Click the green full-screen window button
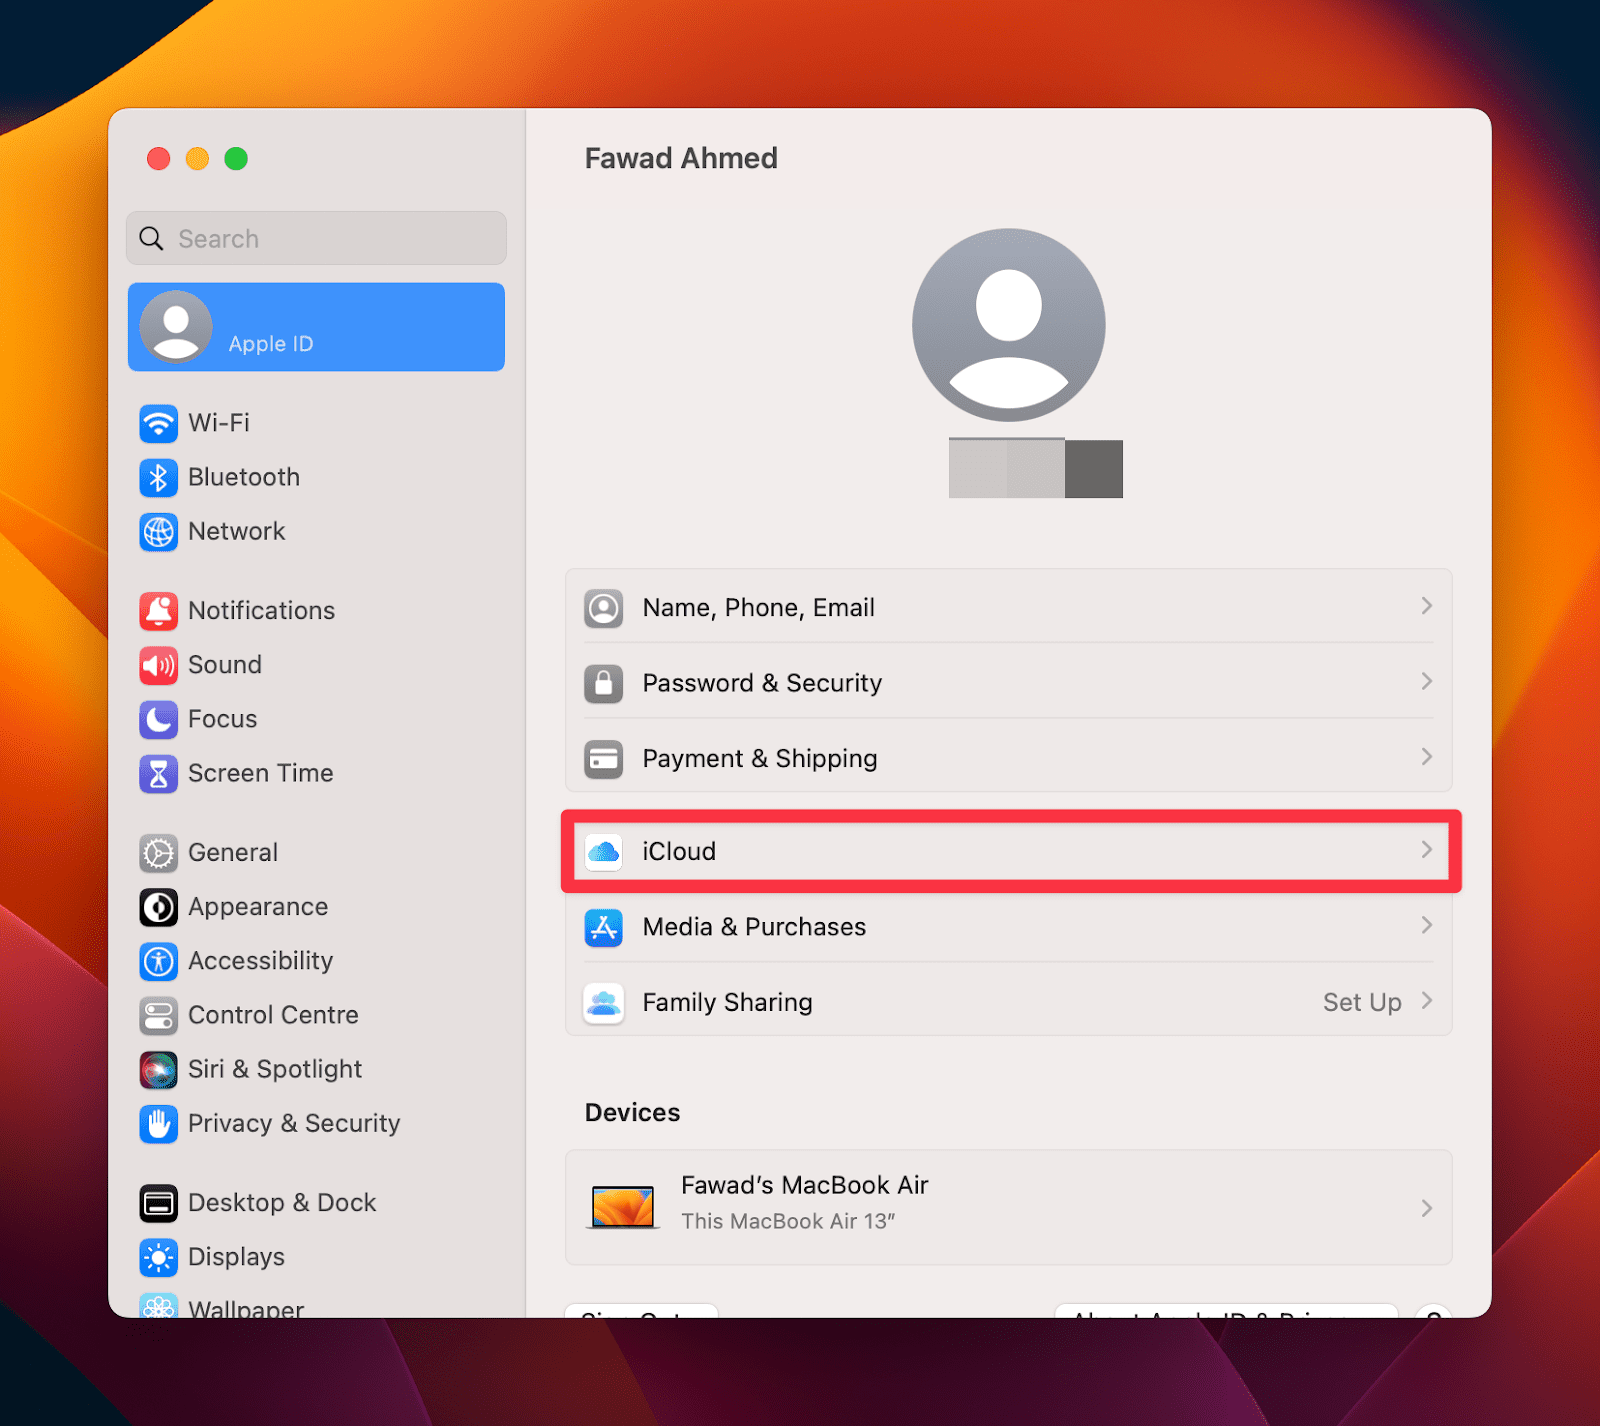The image size is (1600, 1426). click(236, 158)
